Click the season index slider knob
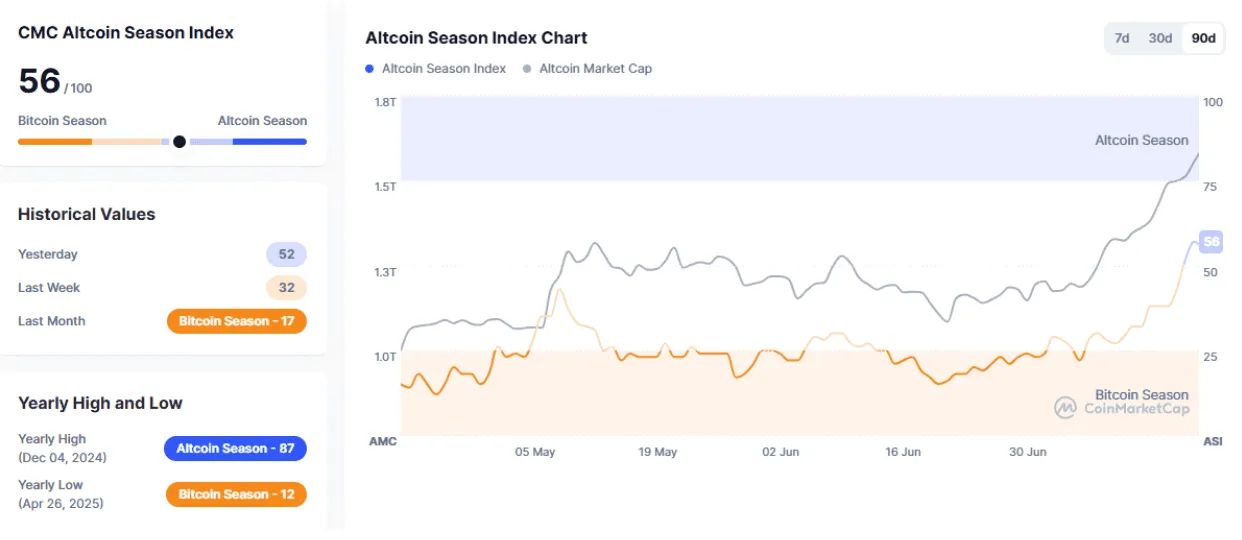The image size is (1242, 540). 179,141
